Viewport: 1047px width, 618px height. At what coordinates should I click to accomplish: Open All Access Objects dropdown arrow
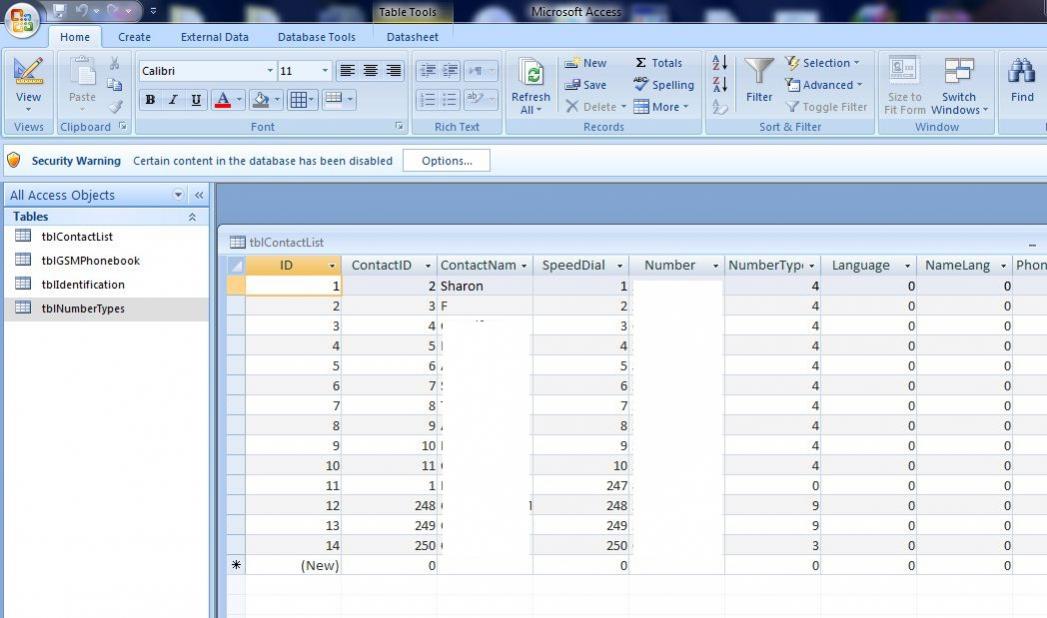(178, 195)
